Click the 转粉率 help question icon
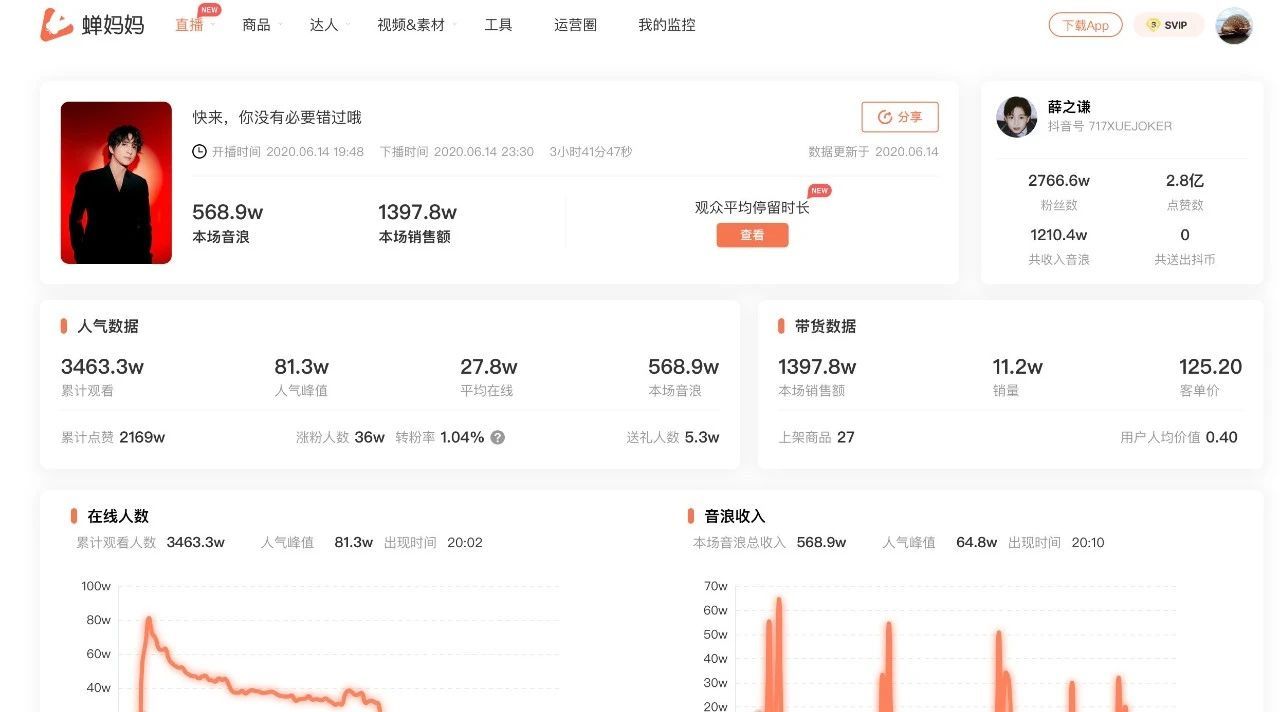The width and height of the screenshot is (1280, 712). point(497,437)
